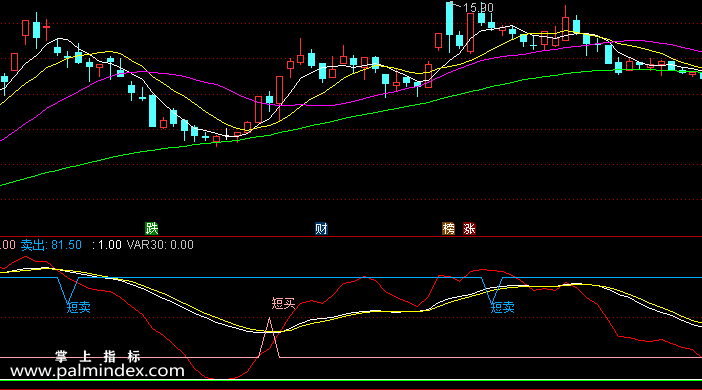This screenshot has height=390, width=702.
Task: Click the 15.90 high price label
Action: [x=478, y=8]
